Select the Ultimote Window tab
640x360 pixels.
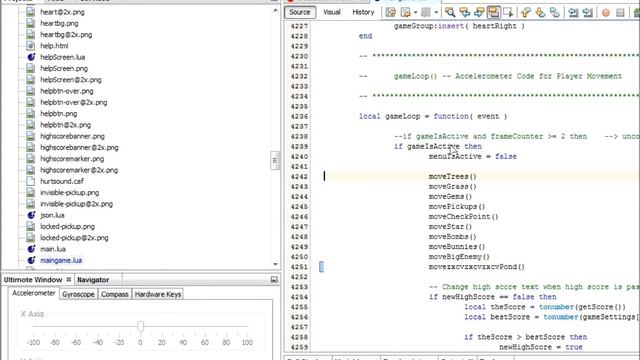coord(33,280)
